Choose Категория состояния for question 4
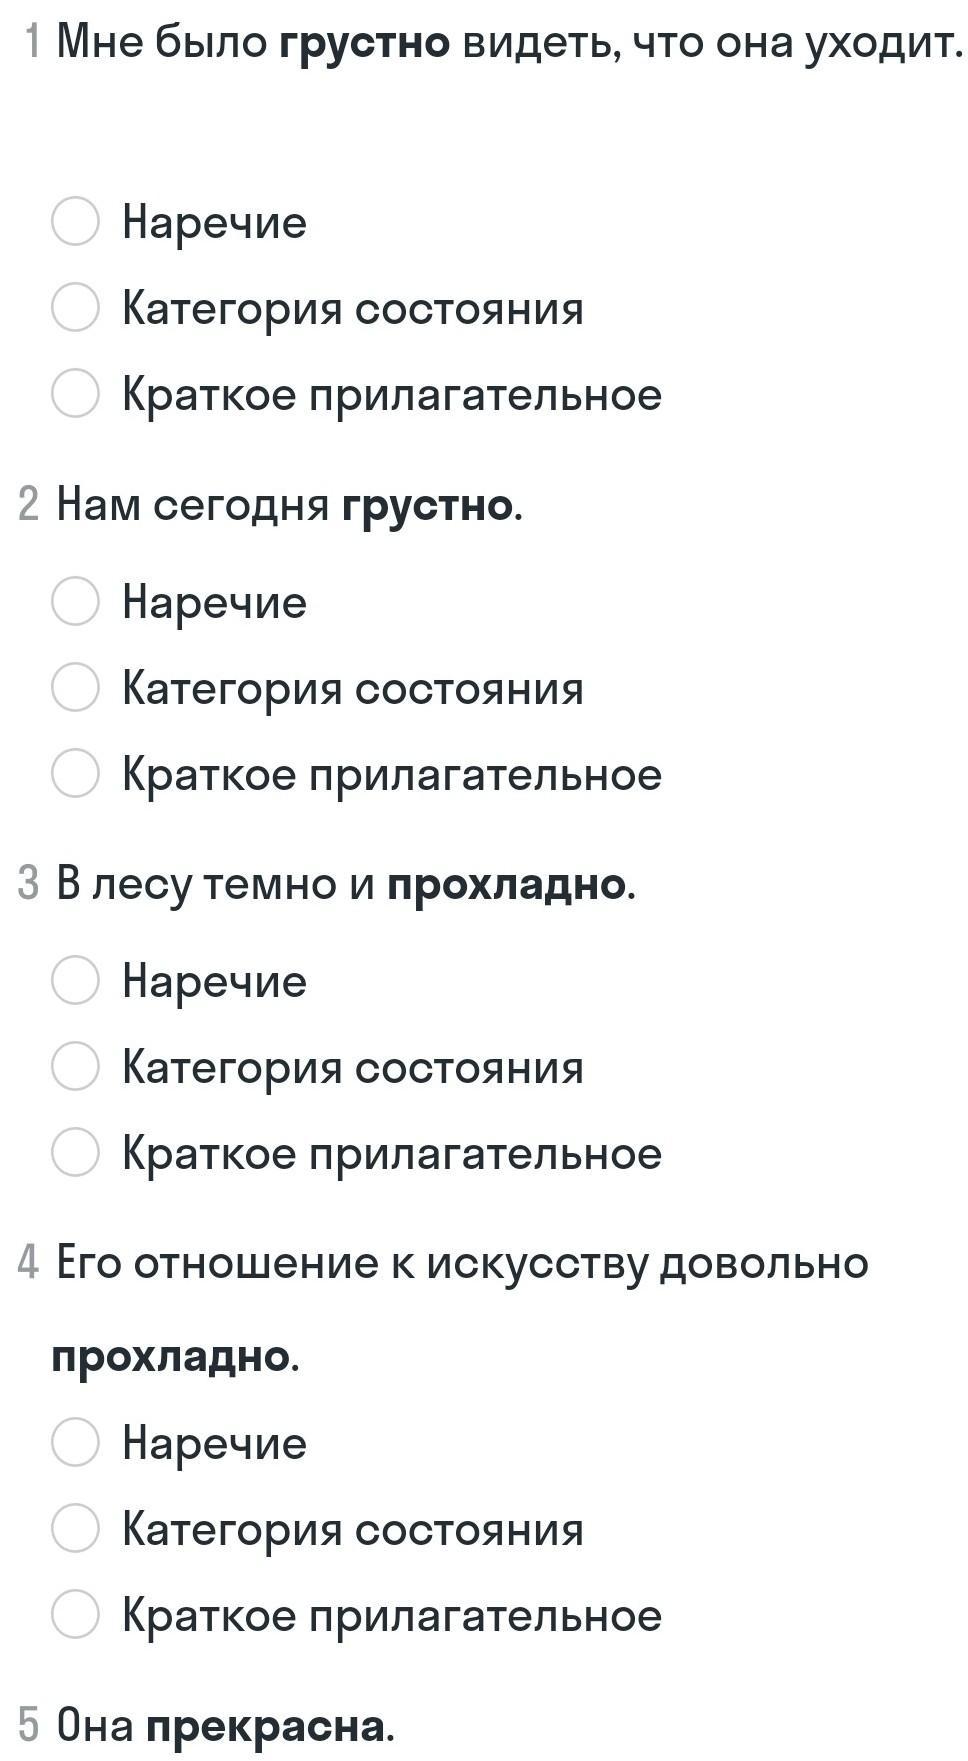968x1761 pixels. [x=75, y=1528]
